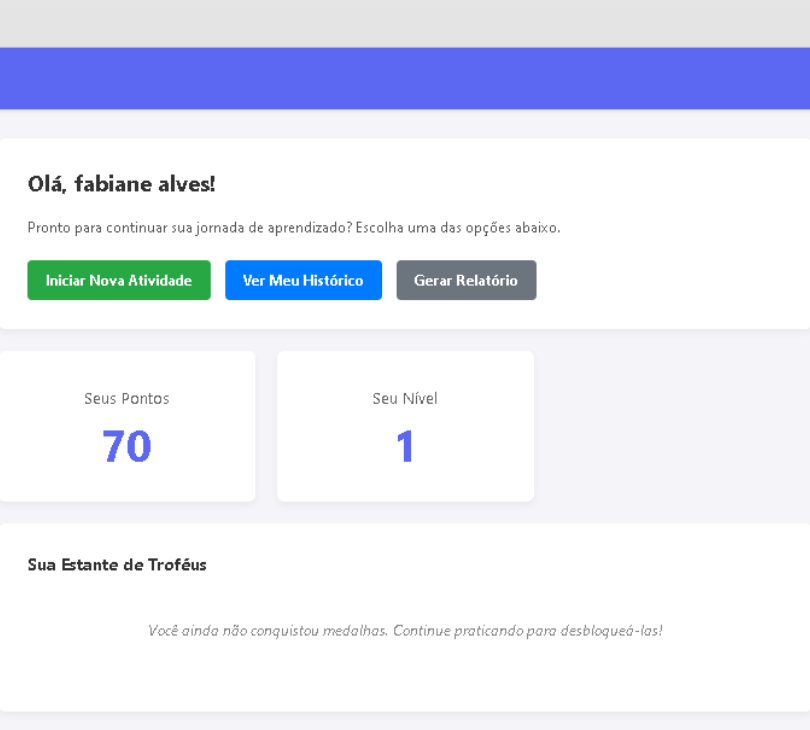
Task: Click the level number 1
Action: 405,446
